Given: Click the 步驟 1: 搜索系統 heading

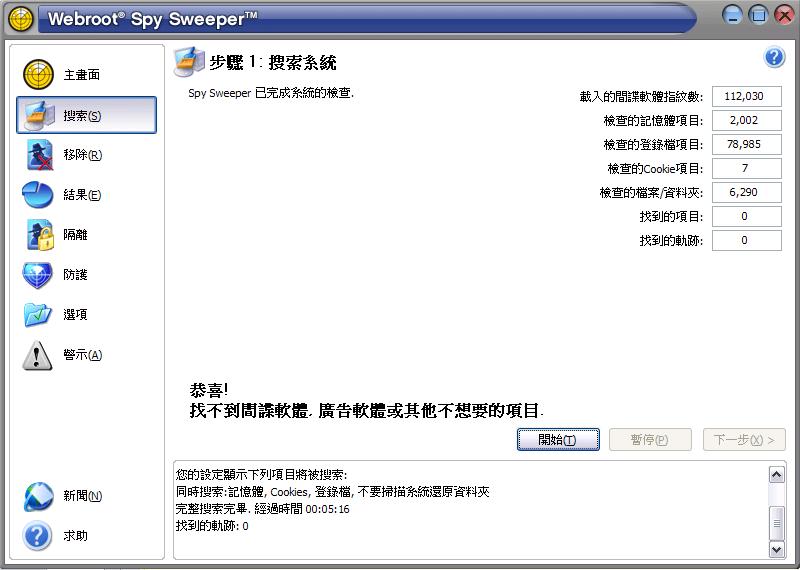Looking at the screenshot, I should pyautogui.click(x=273, y=62).
